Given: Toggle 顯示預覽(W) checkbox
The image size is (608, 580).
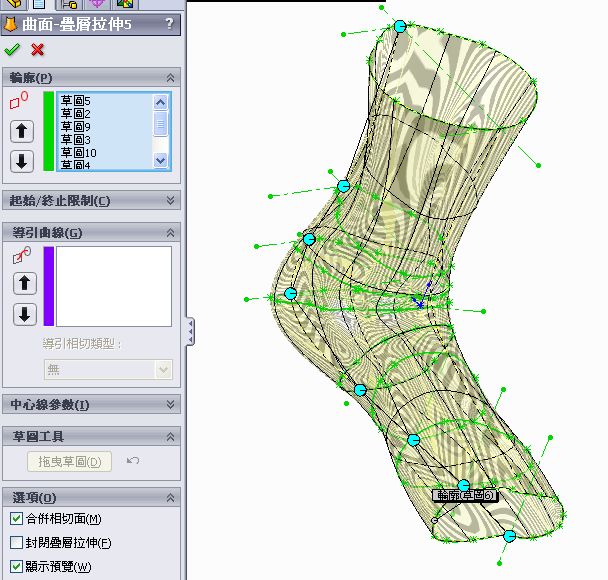Looking at the screenshot, I should 16,566.
